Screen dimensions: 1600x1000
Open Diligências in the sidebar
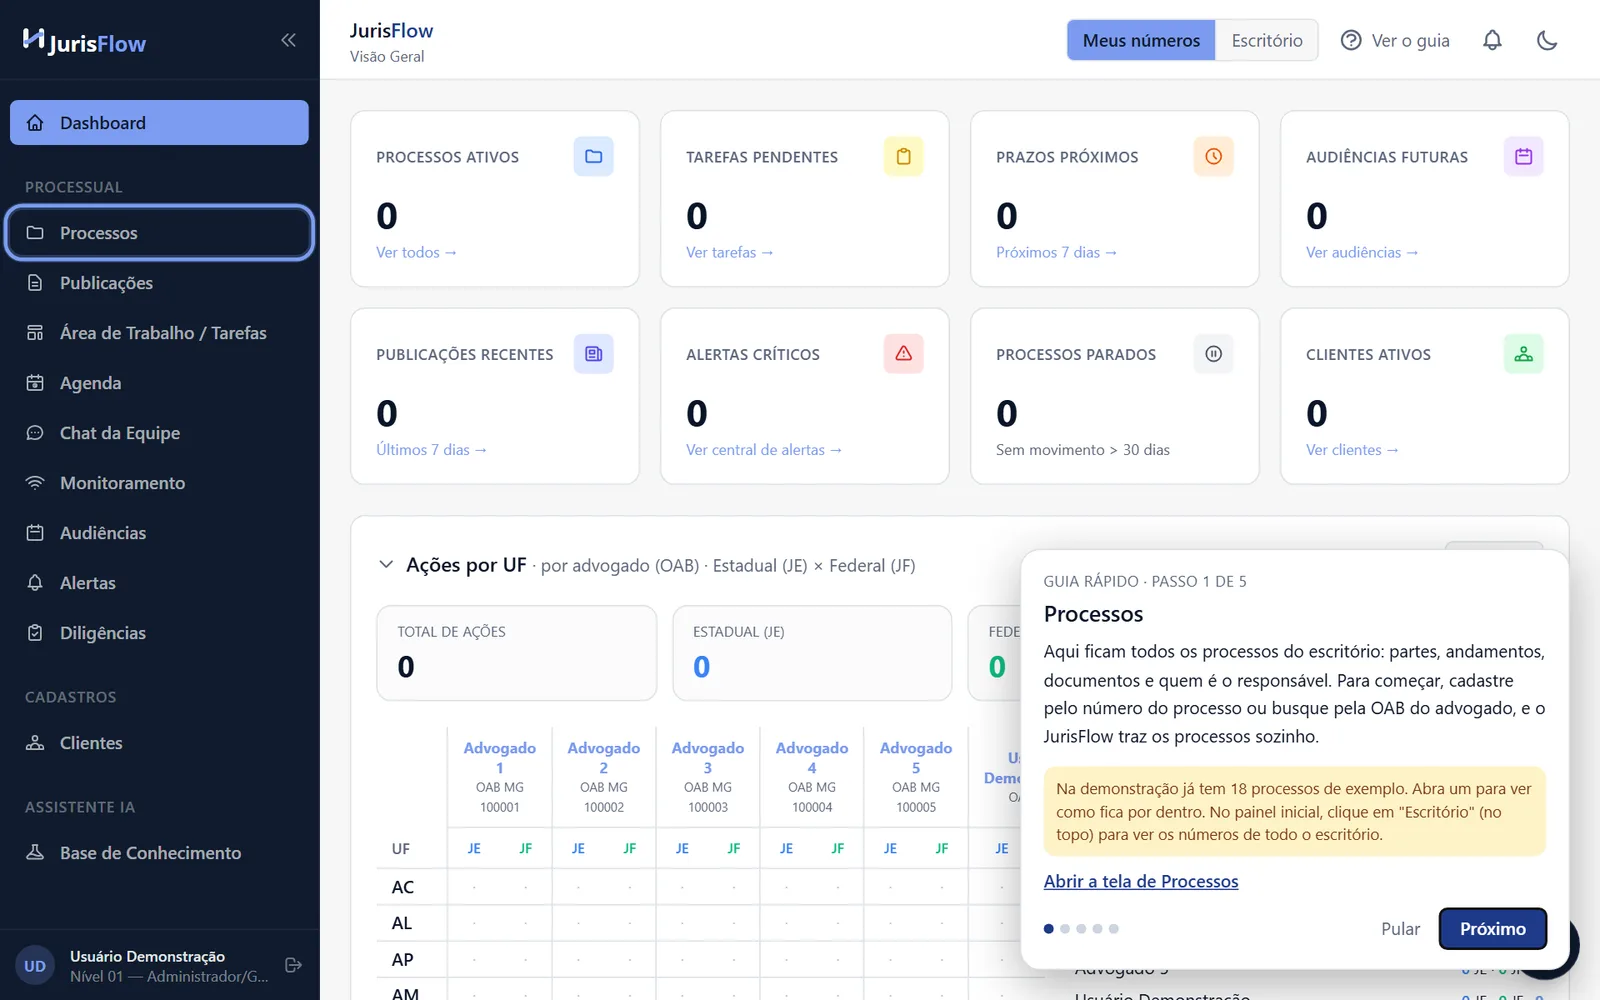[159, 632]
